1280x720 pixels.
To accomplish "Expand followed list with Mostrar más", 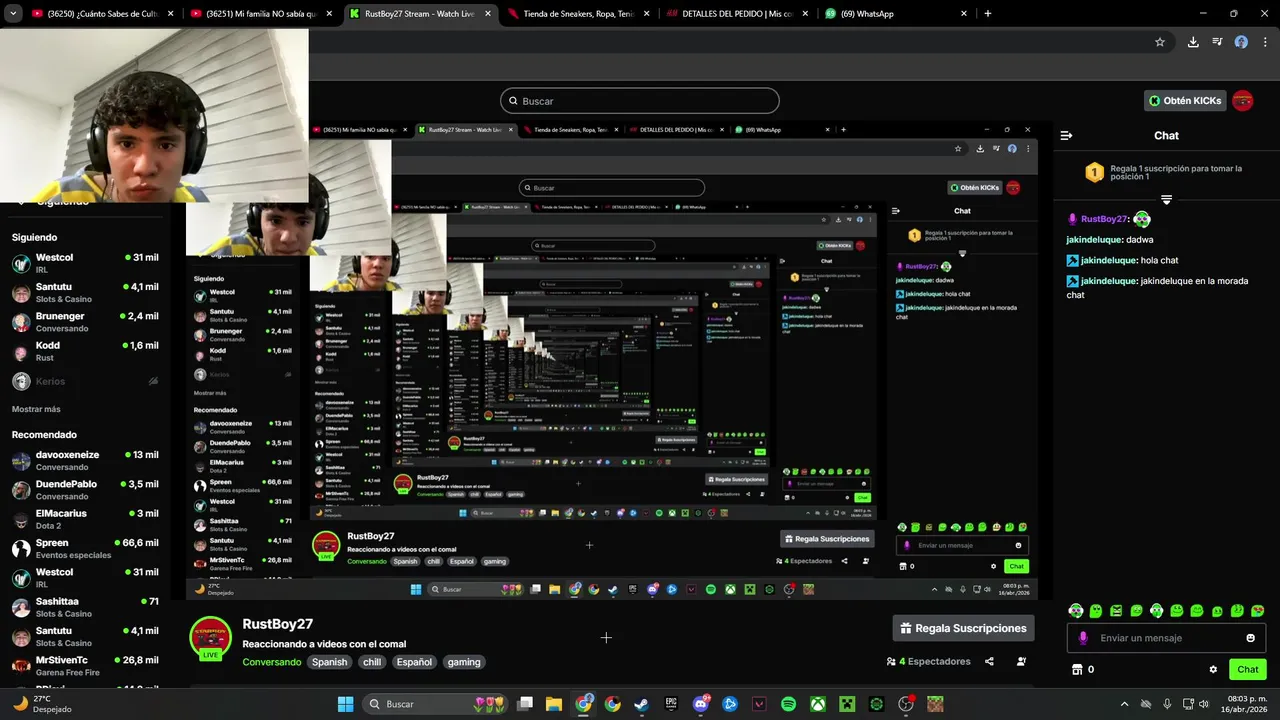I will point(36,409).
